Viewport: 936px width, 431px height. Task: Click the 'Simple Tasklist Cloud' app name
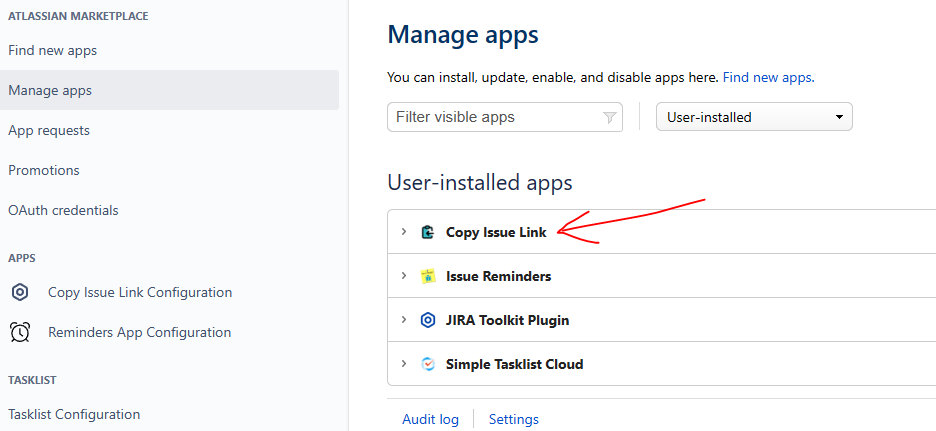[x=515, y=364]
